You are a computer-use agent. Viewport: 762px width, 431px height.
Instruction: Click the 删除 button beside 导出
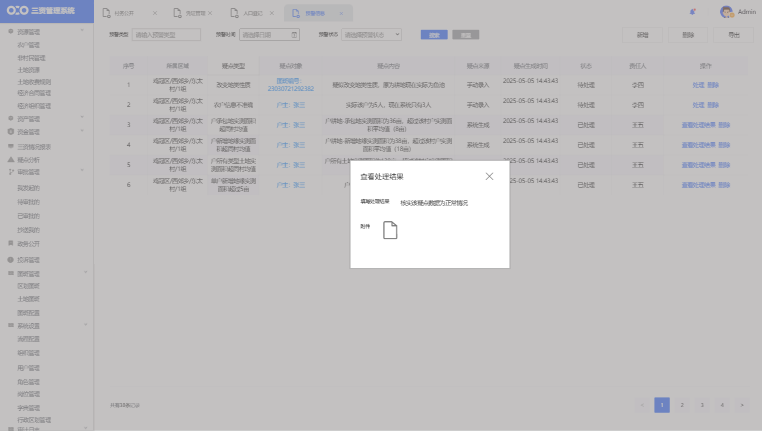[688, 35]
